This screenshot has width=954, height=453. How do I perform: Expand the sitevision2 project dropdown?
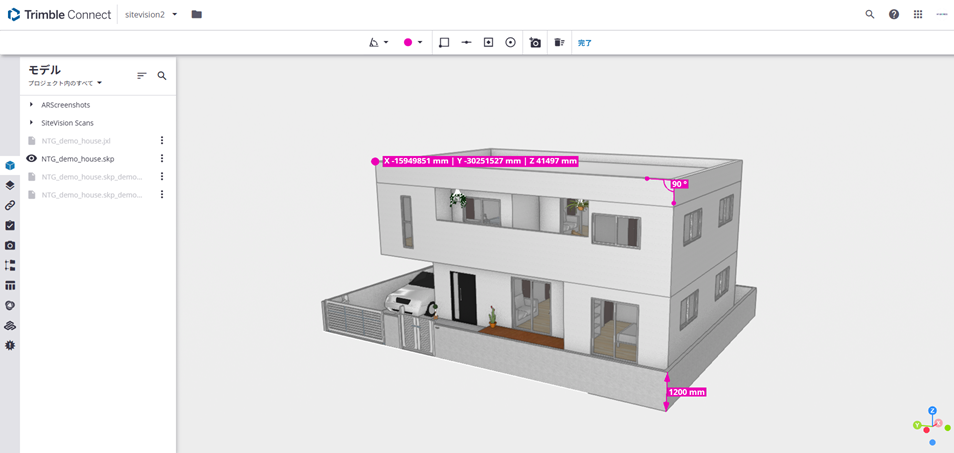(175, 14)
